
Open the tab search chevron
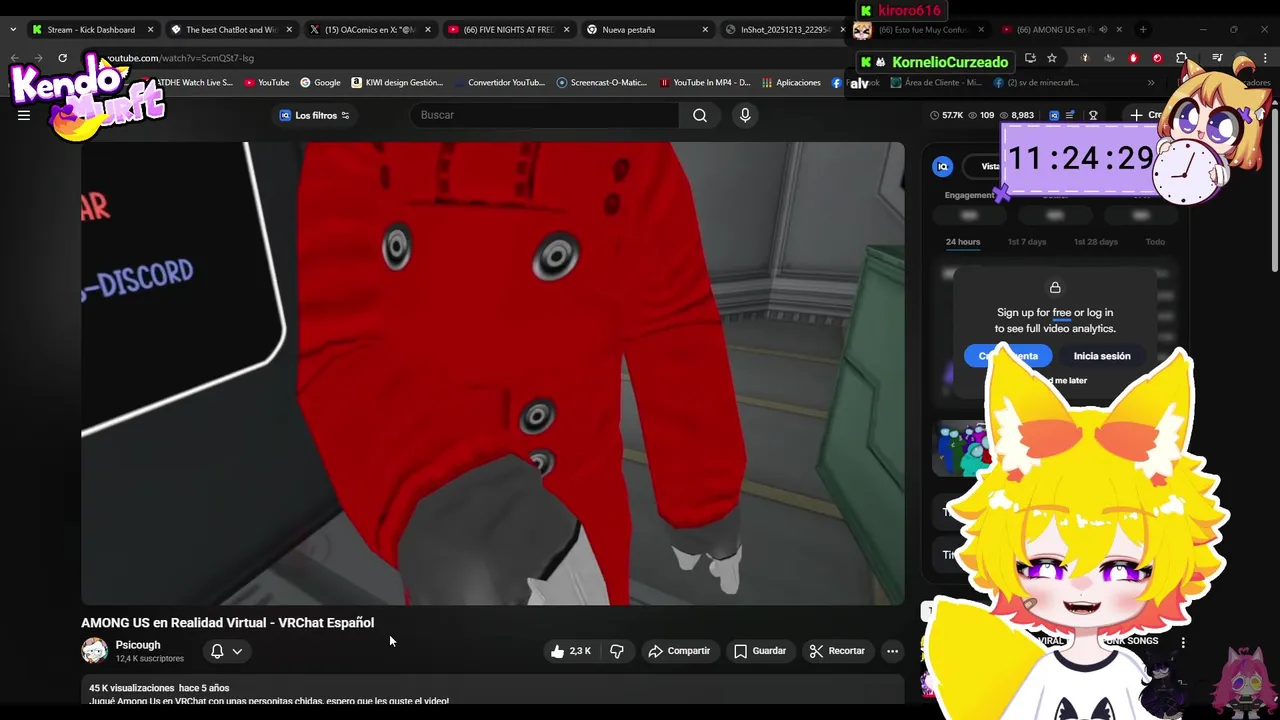click(x=12, y=30)
